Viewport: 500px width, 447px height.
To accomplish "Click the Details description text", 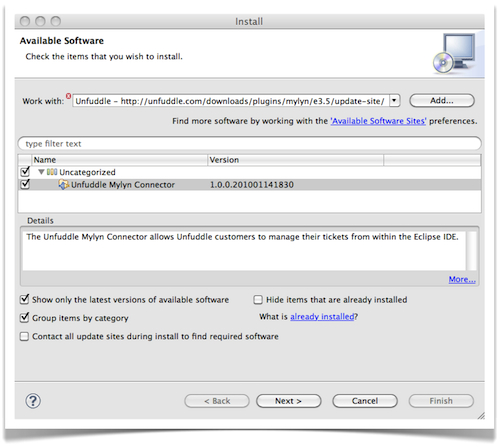I will (x=242, y=237).
